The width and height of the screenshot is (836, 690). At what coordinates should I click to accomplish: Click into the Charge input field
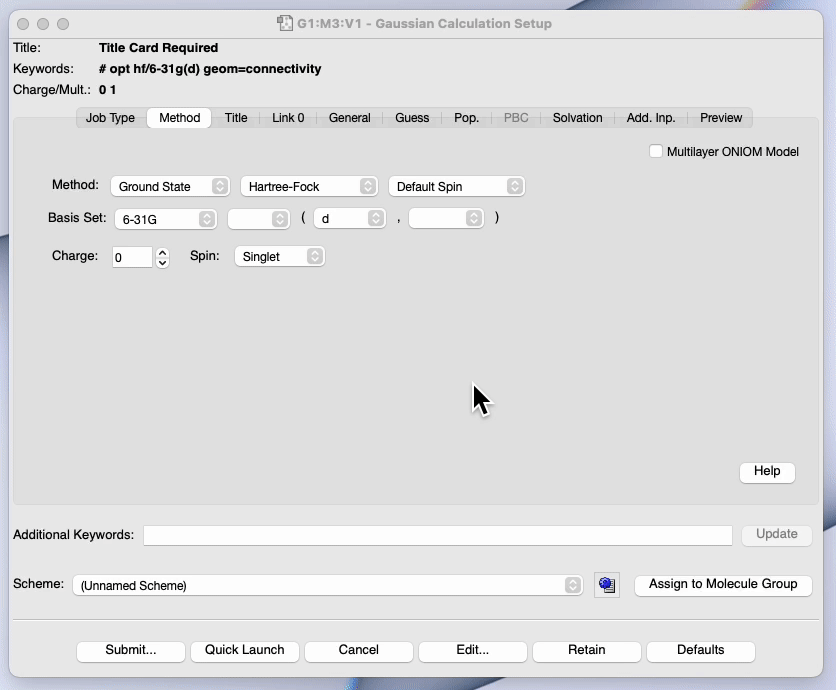click(x=132, y=258)
